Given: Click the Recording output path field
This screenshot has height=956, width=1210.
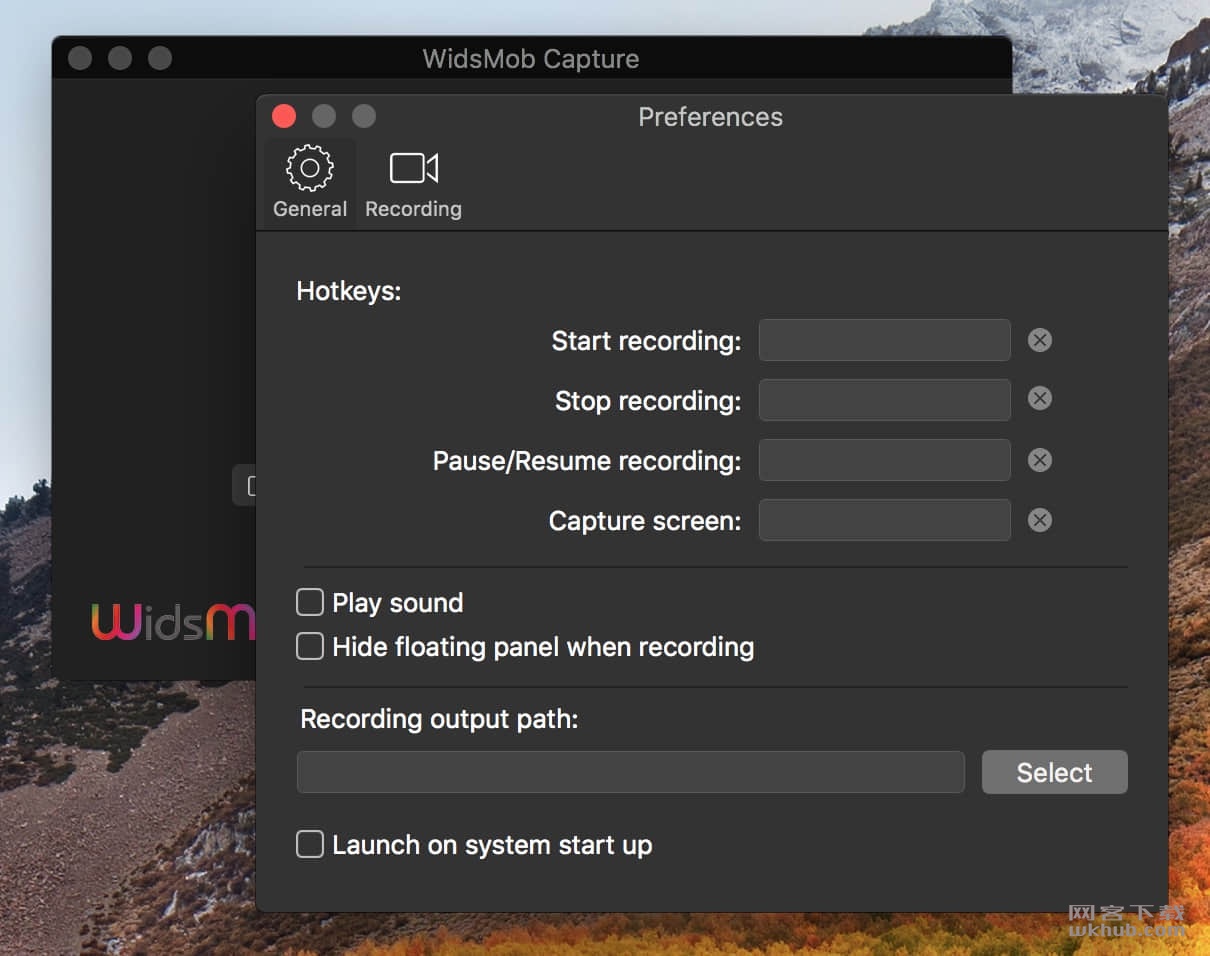Looking at the screenshot, I should click(631, 772).
